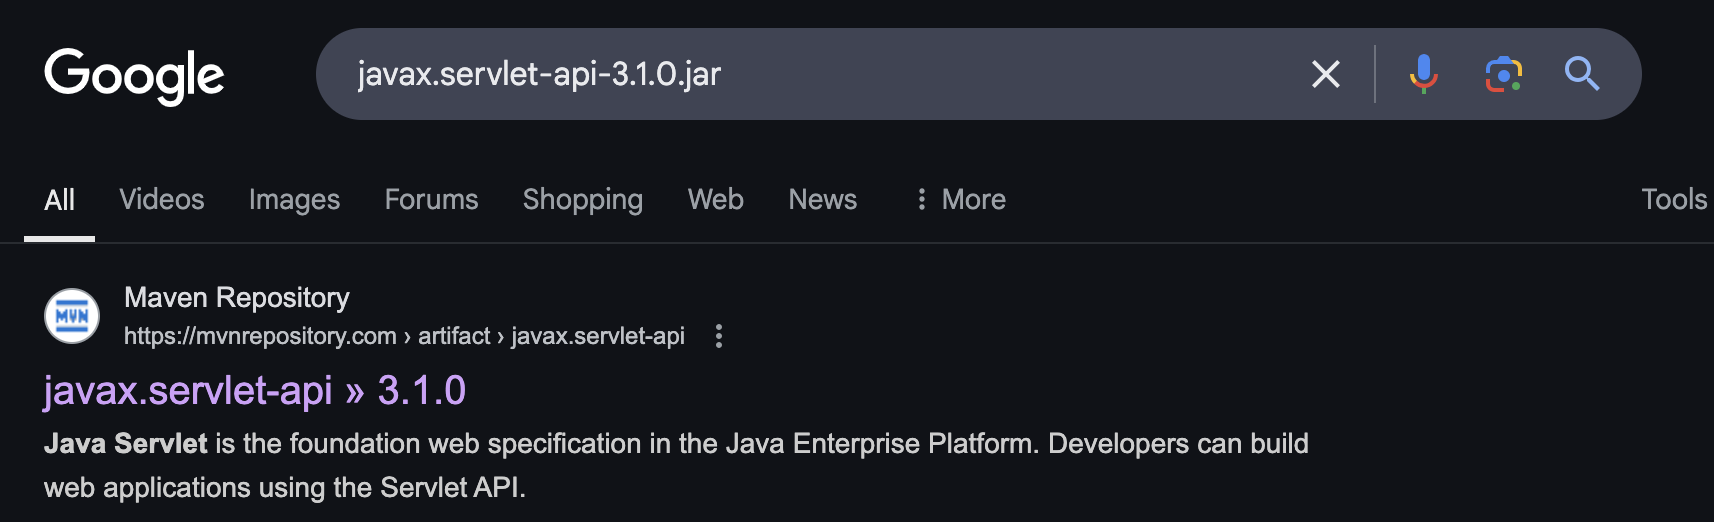Start voice search with microphone icon
The width and height of the screenshot is (1714, 522).
[x=1423, y=74]
